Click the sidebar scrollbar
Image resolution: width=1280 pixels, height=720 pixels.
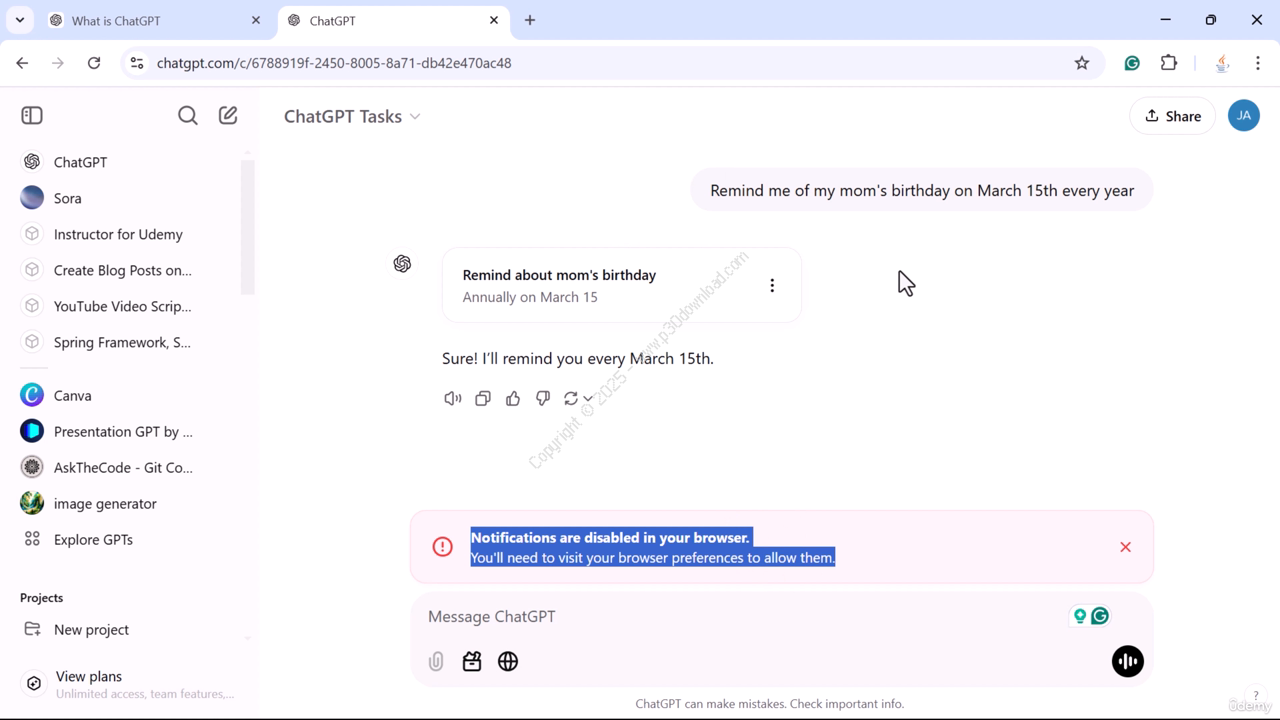click(x=249, y=227)
